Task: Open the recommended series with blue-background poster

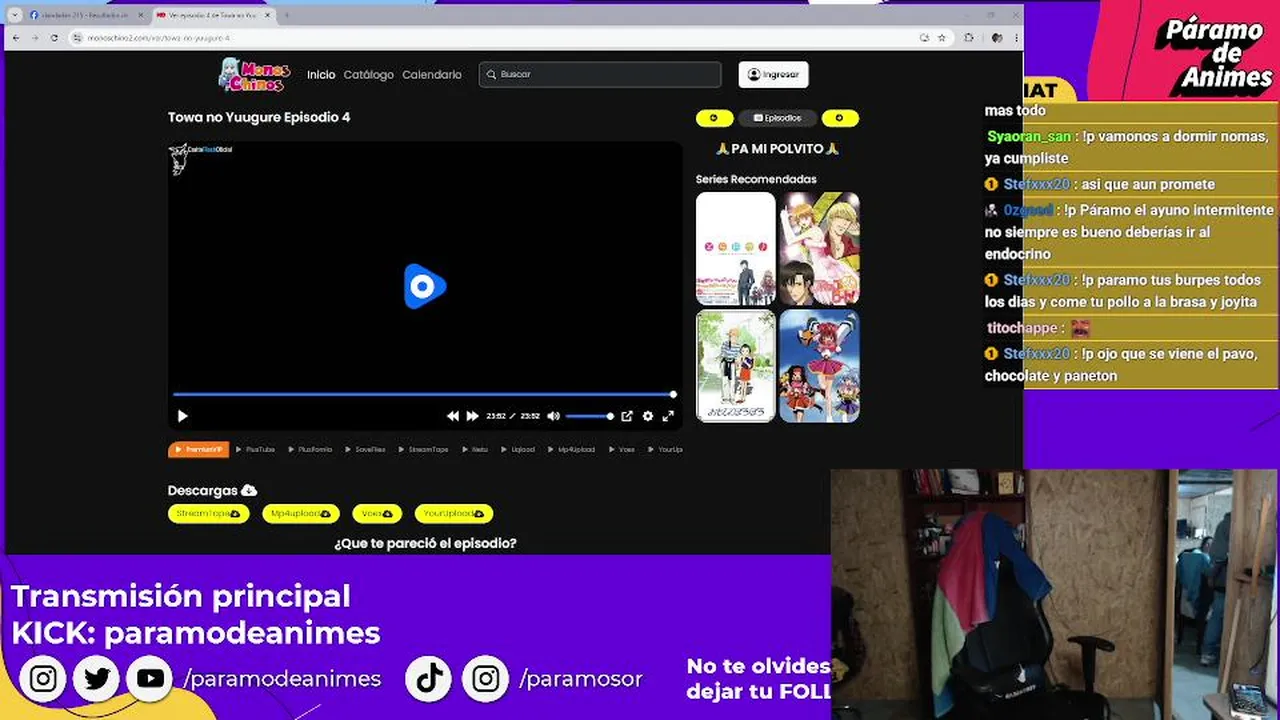Action: tap(819, 366)
